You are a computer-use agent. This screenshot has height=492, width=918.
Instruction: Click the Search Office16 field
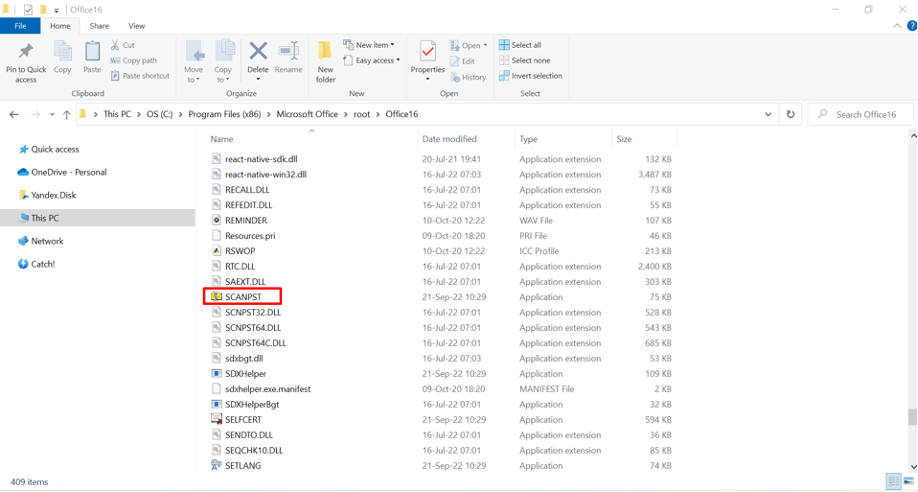pyautogui.click(x=861, y=114)
